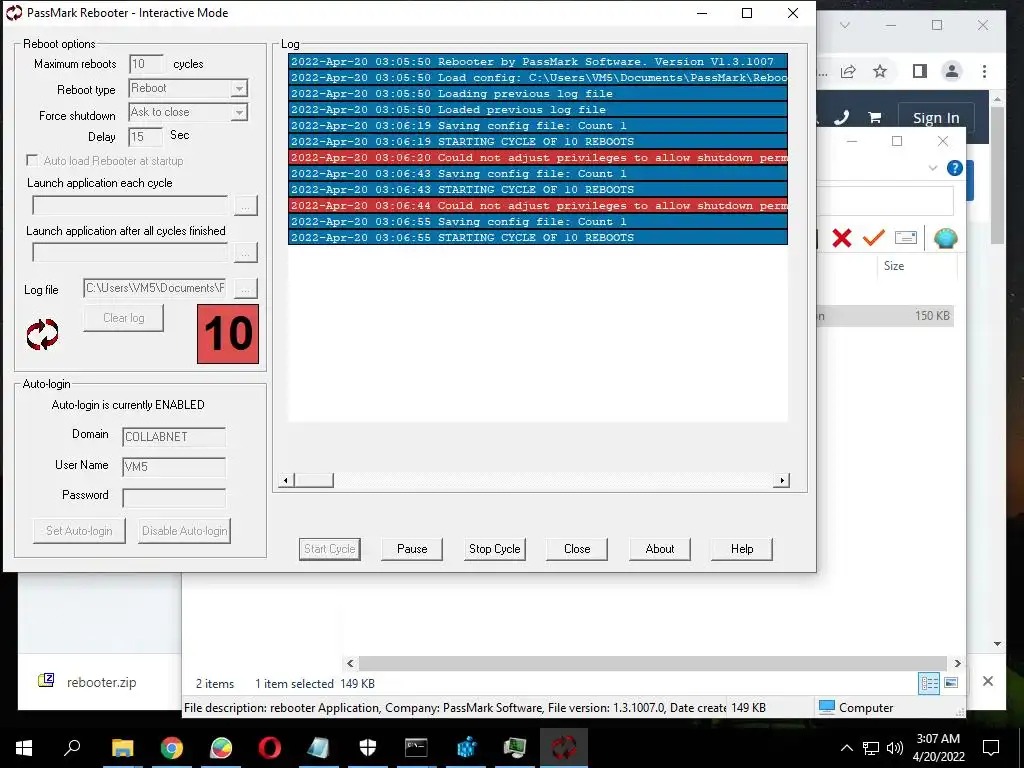Open the Windows Start menu

click(24, 748)
